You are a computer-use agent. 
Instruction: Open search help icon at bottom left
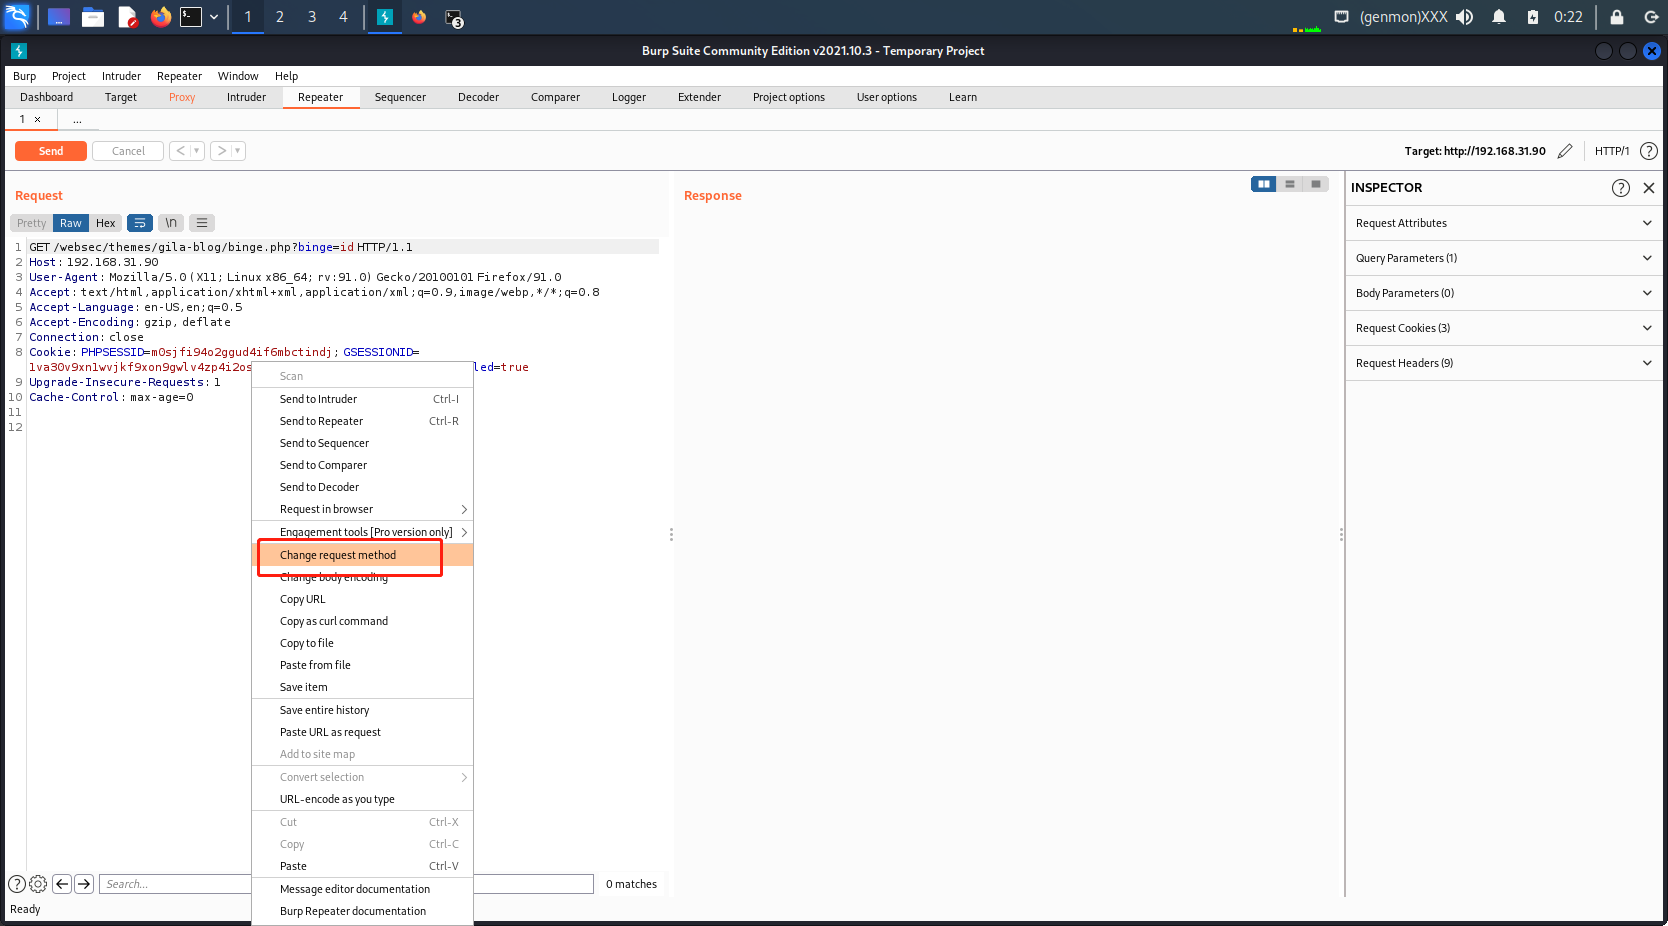pos(17,884)
